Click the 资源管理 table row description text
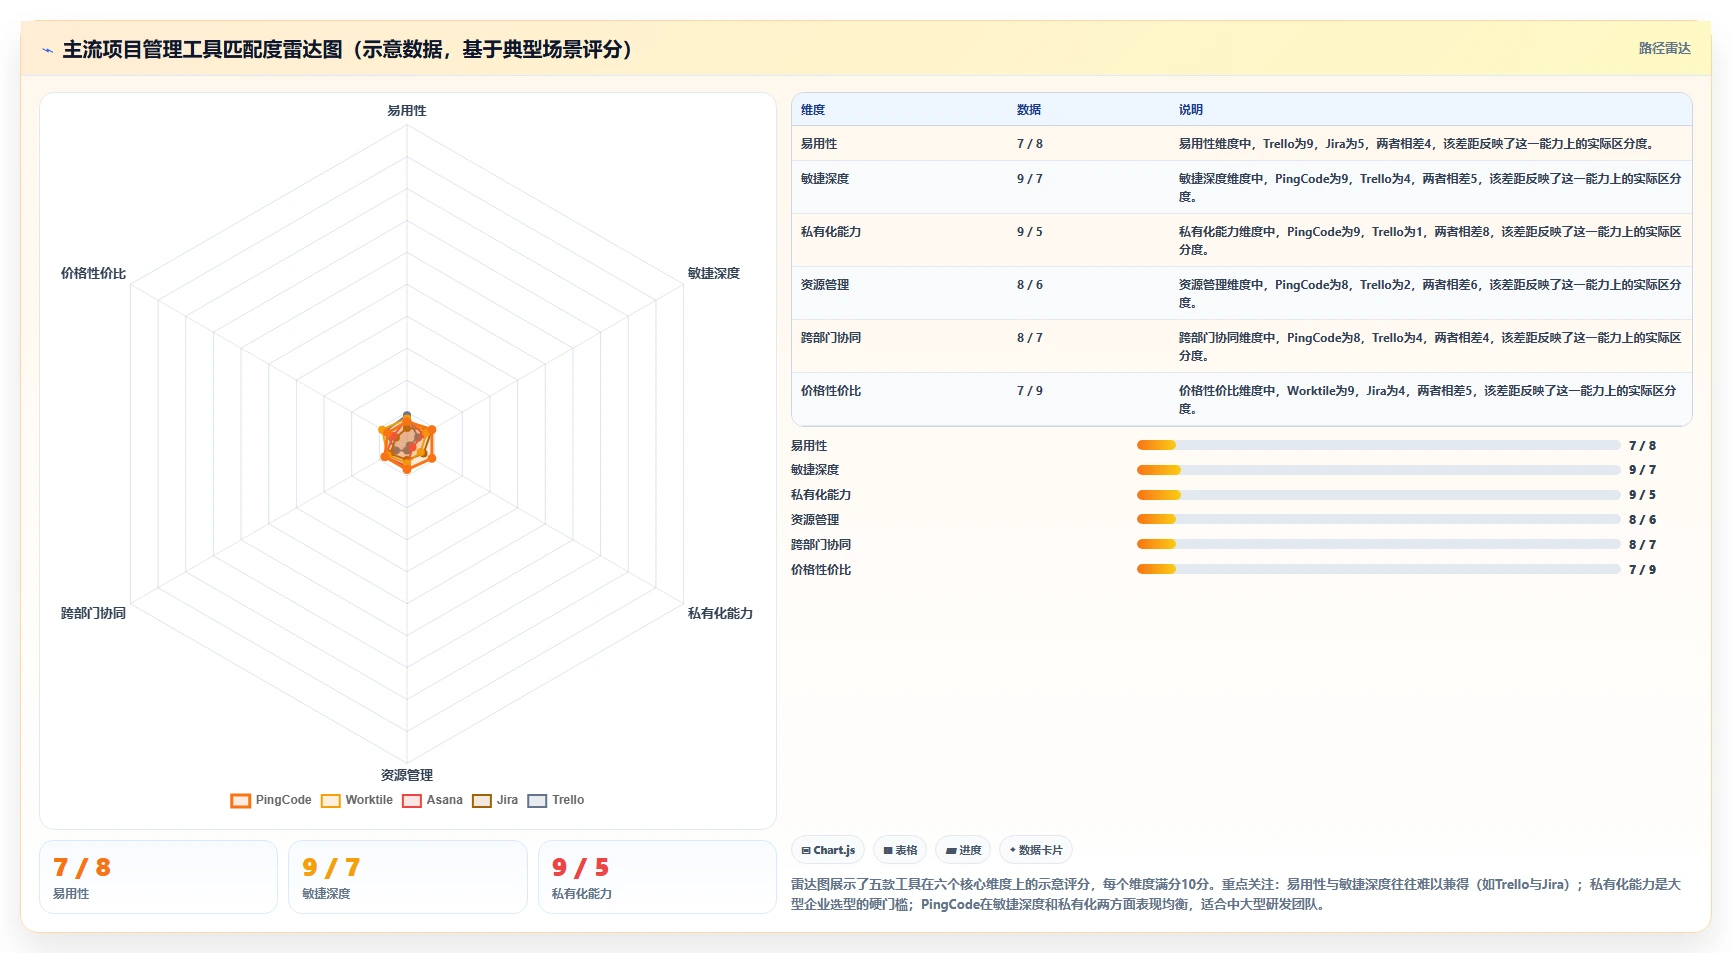Viewport: 1732px width, 953px height. coord(1430,294)
